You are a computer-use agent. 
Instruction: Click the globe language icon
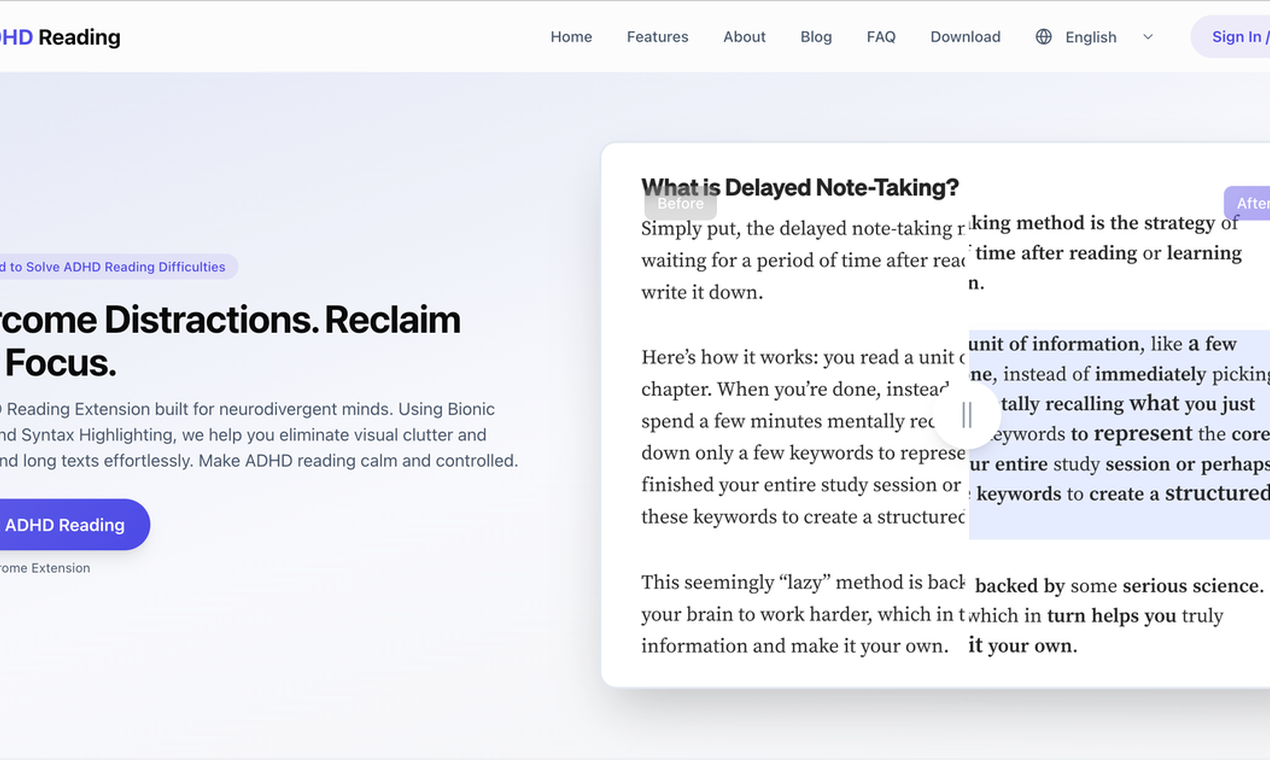(1044, 37)
